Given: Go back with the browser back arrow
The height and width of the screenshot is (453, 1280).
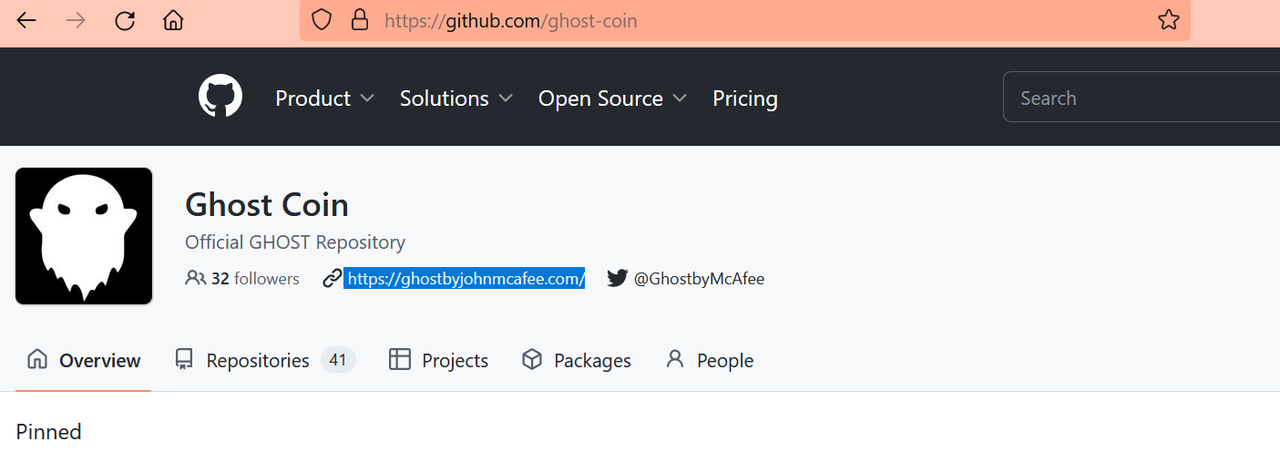Looking at the screenshot, I should pyautogui.click(x=26, y=20).
